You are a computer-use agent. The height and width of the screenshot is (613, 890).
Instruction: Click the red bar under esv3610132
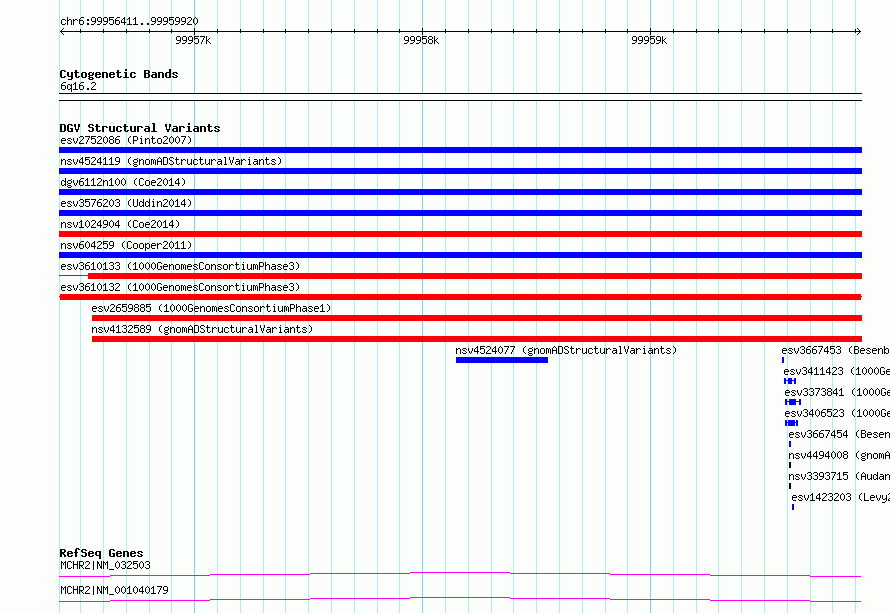tap(460, 297)
